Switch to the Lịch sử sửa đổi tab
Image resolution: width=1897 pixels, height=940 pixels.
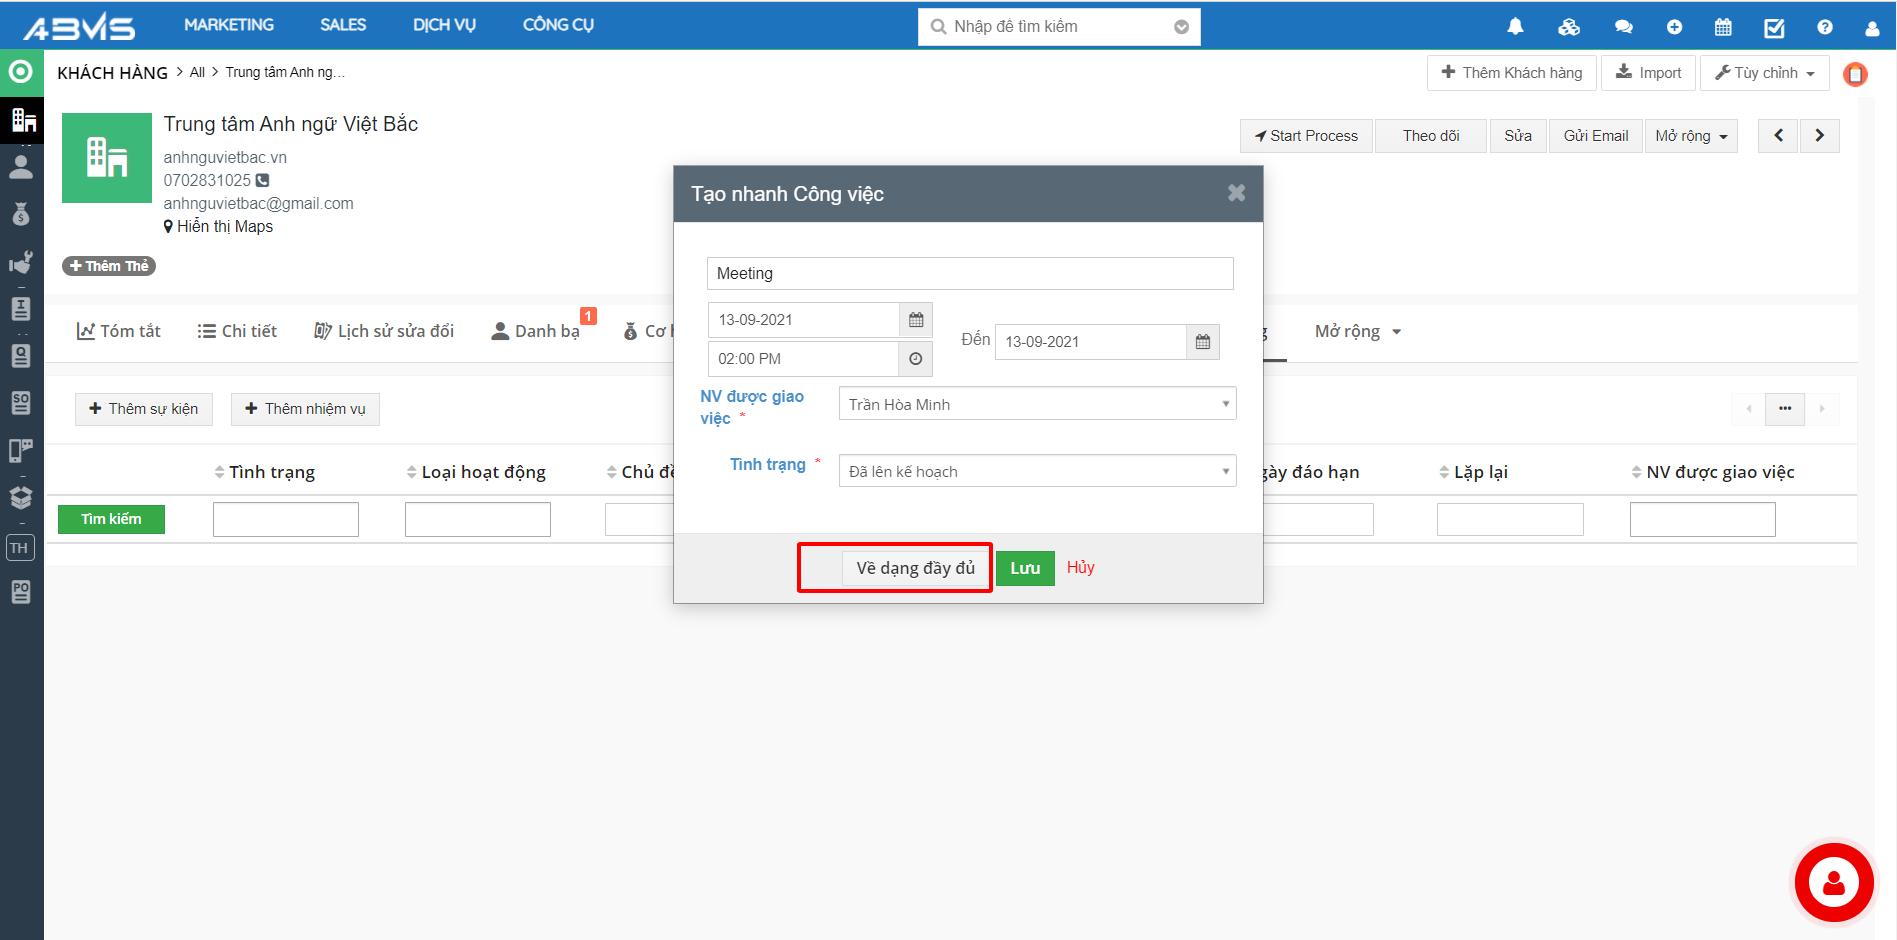(x=384, y=331)
